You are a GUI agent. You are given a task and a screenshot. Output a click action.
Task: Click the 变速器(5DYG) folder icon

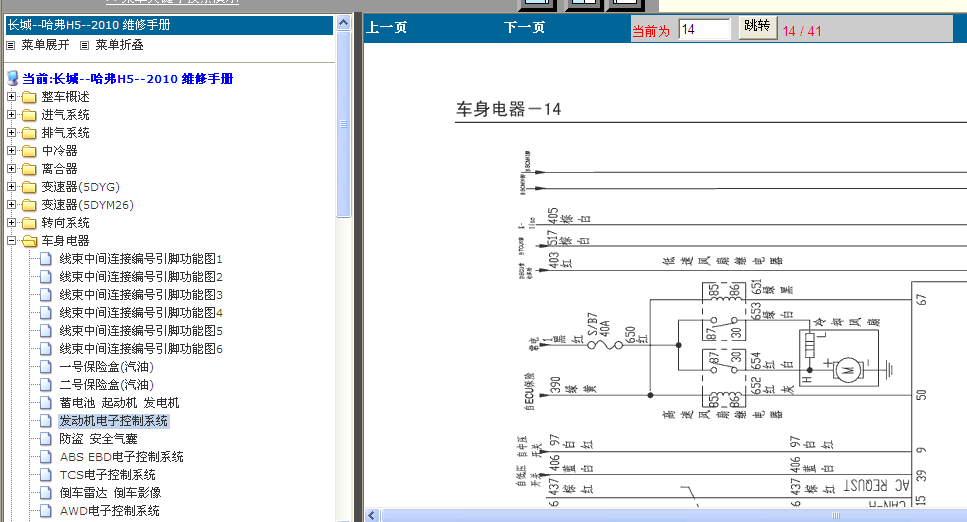pos(29,187)
